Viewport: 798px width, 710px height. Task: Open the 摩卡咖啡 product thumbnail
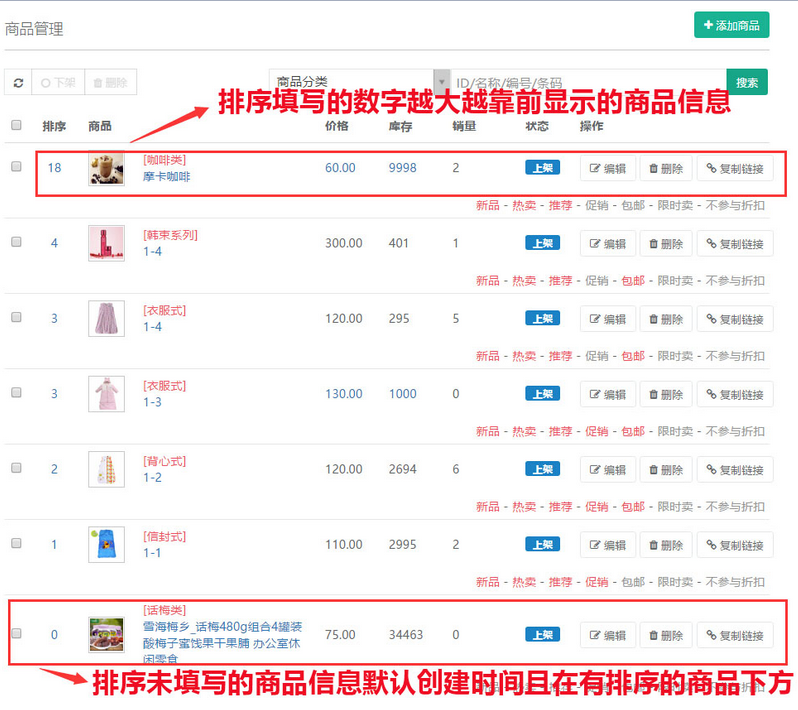coord(106,168)
